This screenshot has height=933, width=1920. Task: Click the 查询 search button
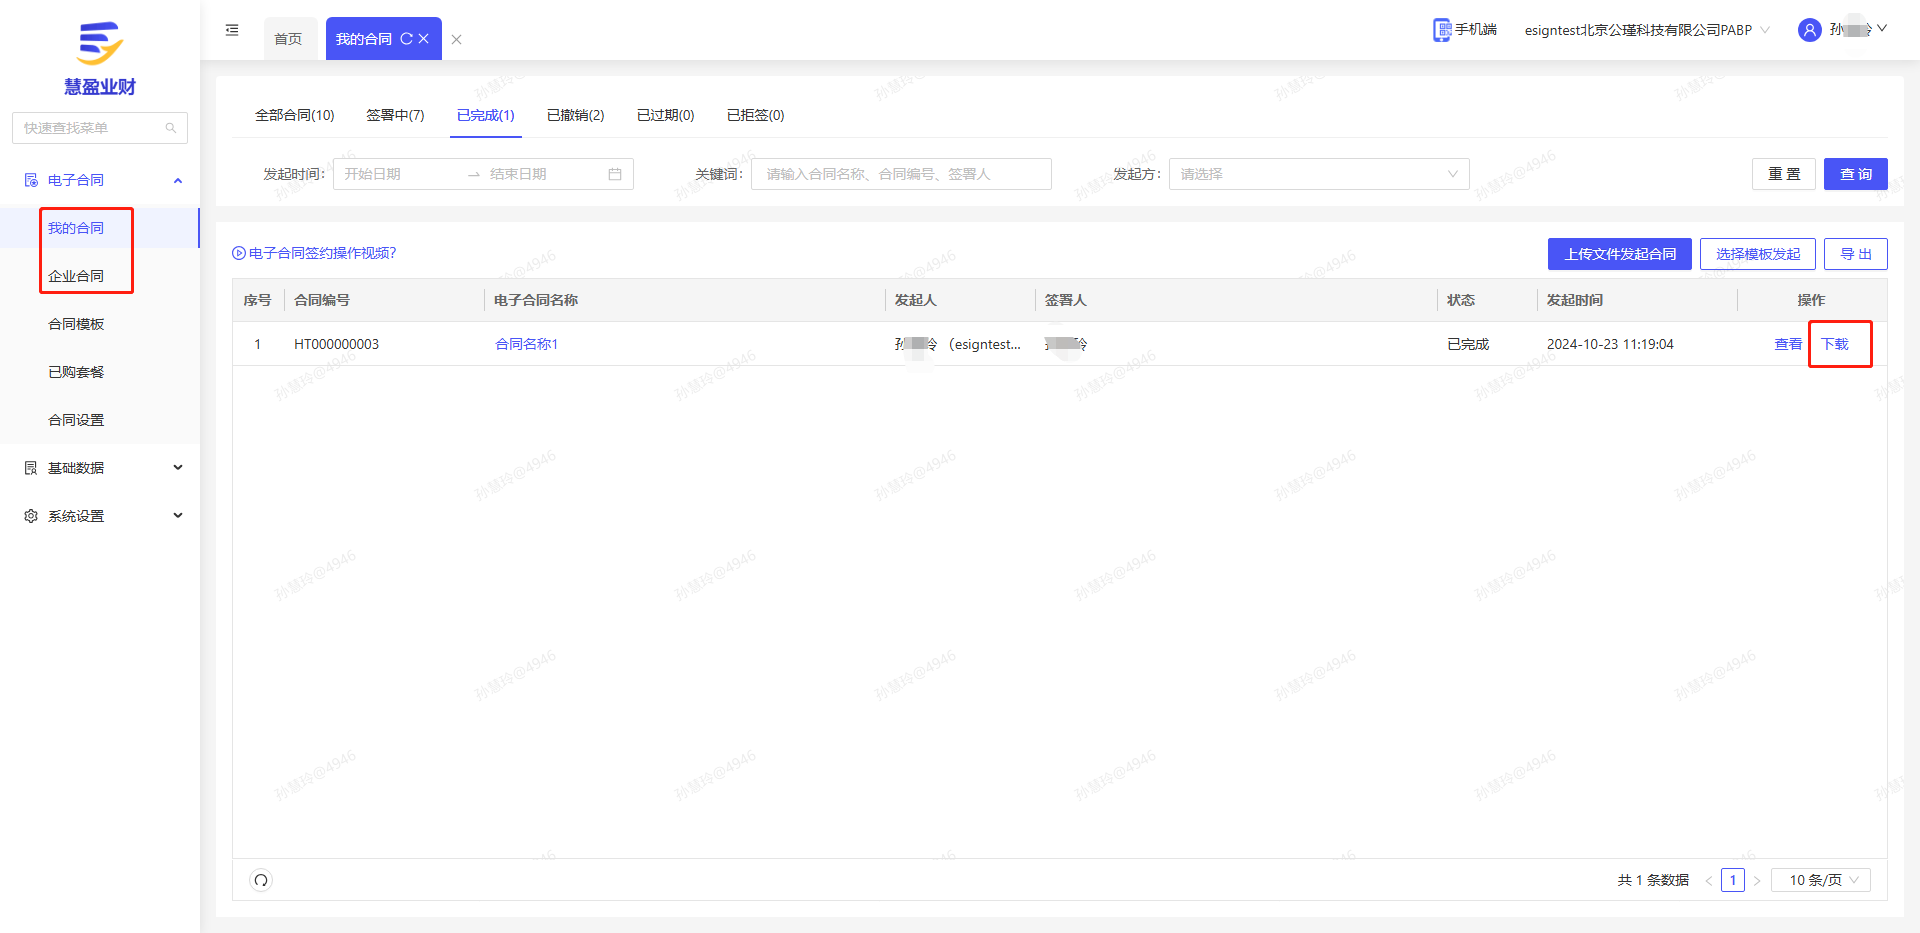pyautogui.click(x=1855, y=174)
